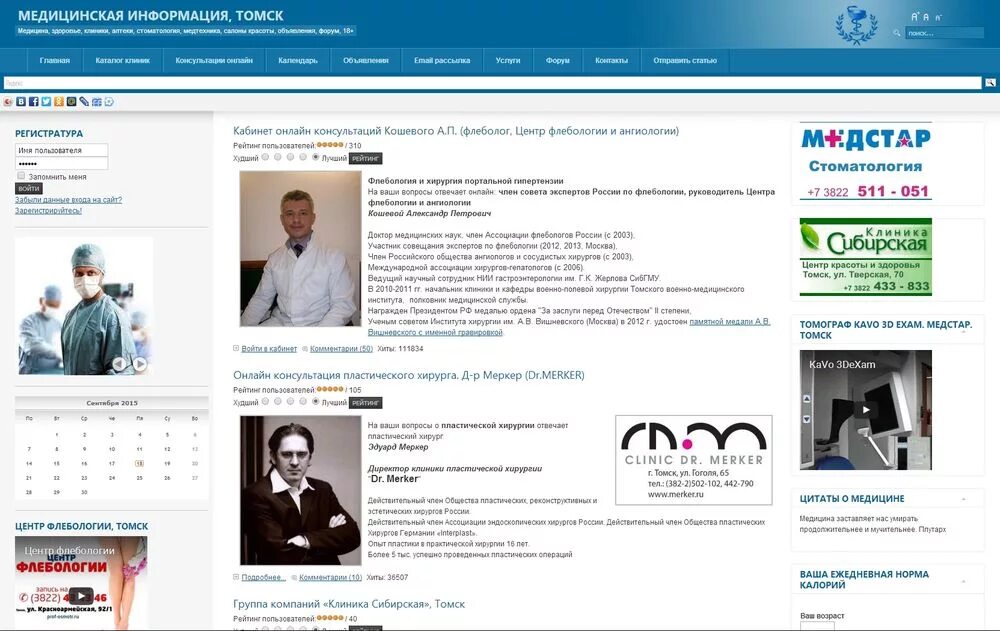The image size is (1000, 631).
Task: Open the Форум menu item
Action: (558, 61)
